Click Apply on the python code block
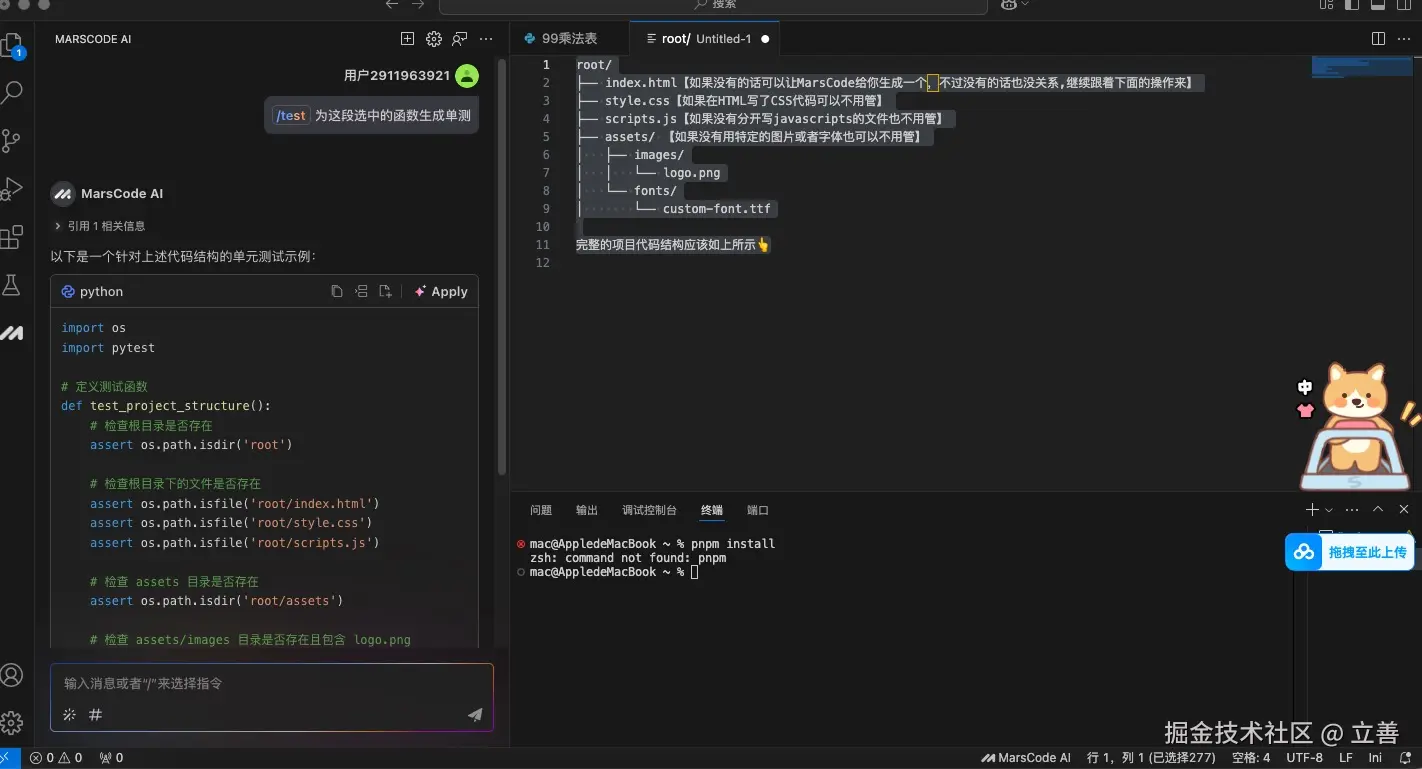1422x769 pixels. 441,292
